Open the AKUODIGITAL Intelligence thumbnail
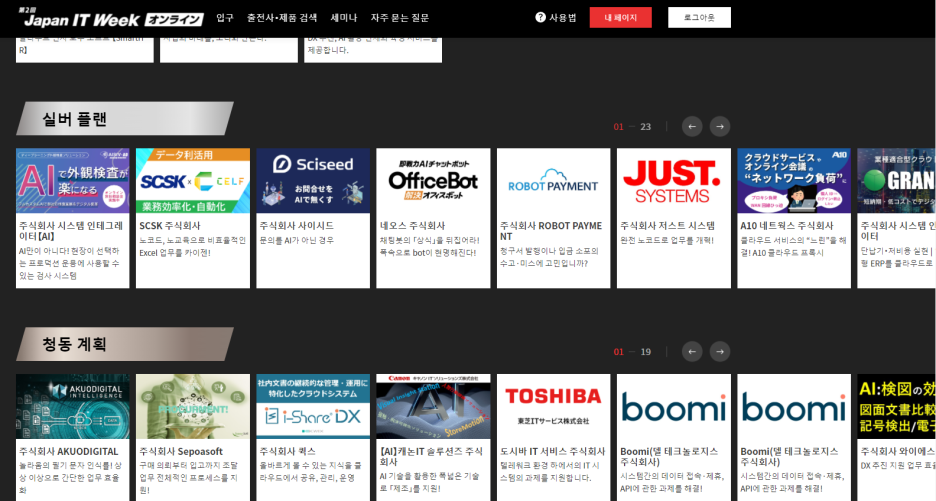 [x=73, y=407]
